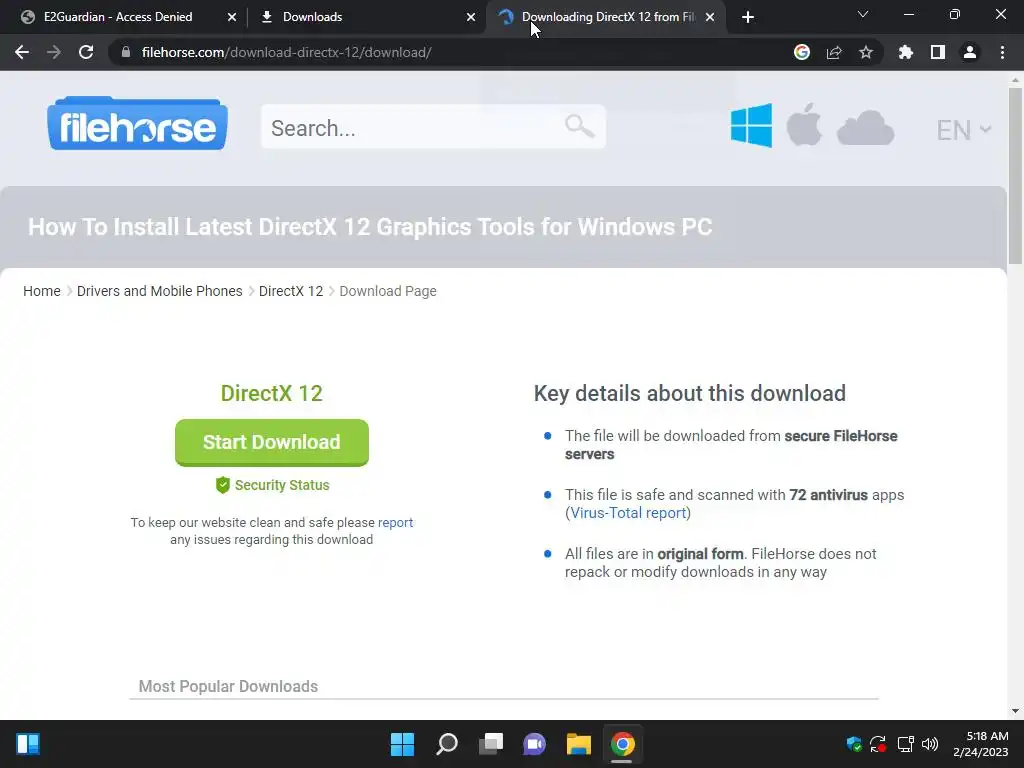Open the Windows Start menu
This screenshot has width=1024, height=768.
coord(402,744)
